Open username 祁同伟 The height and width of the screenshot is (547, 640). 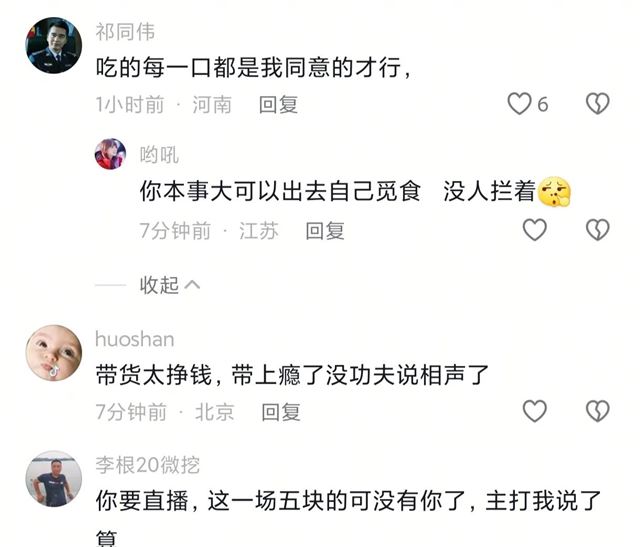coord(125,32)
